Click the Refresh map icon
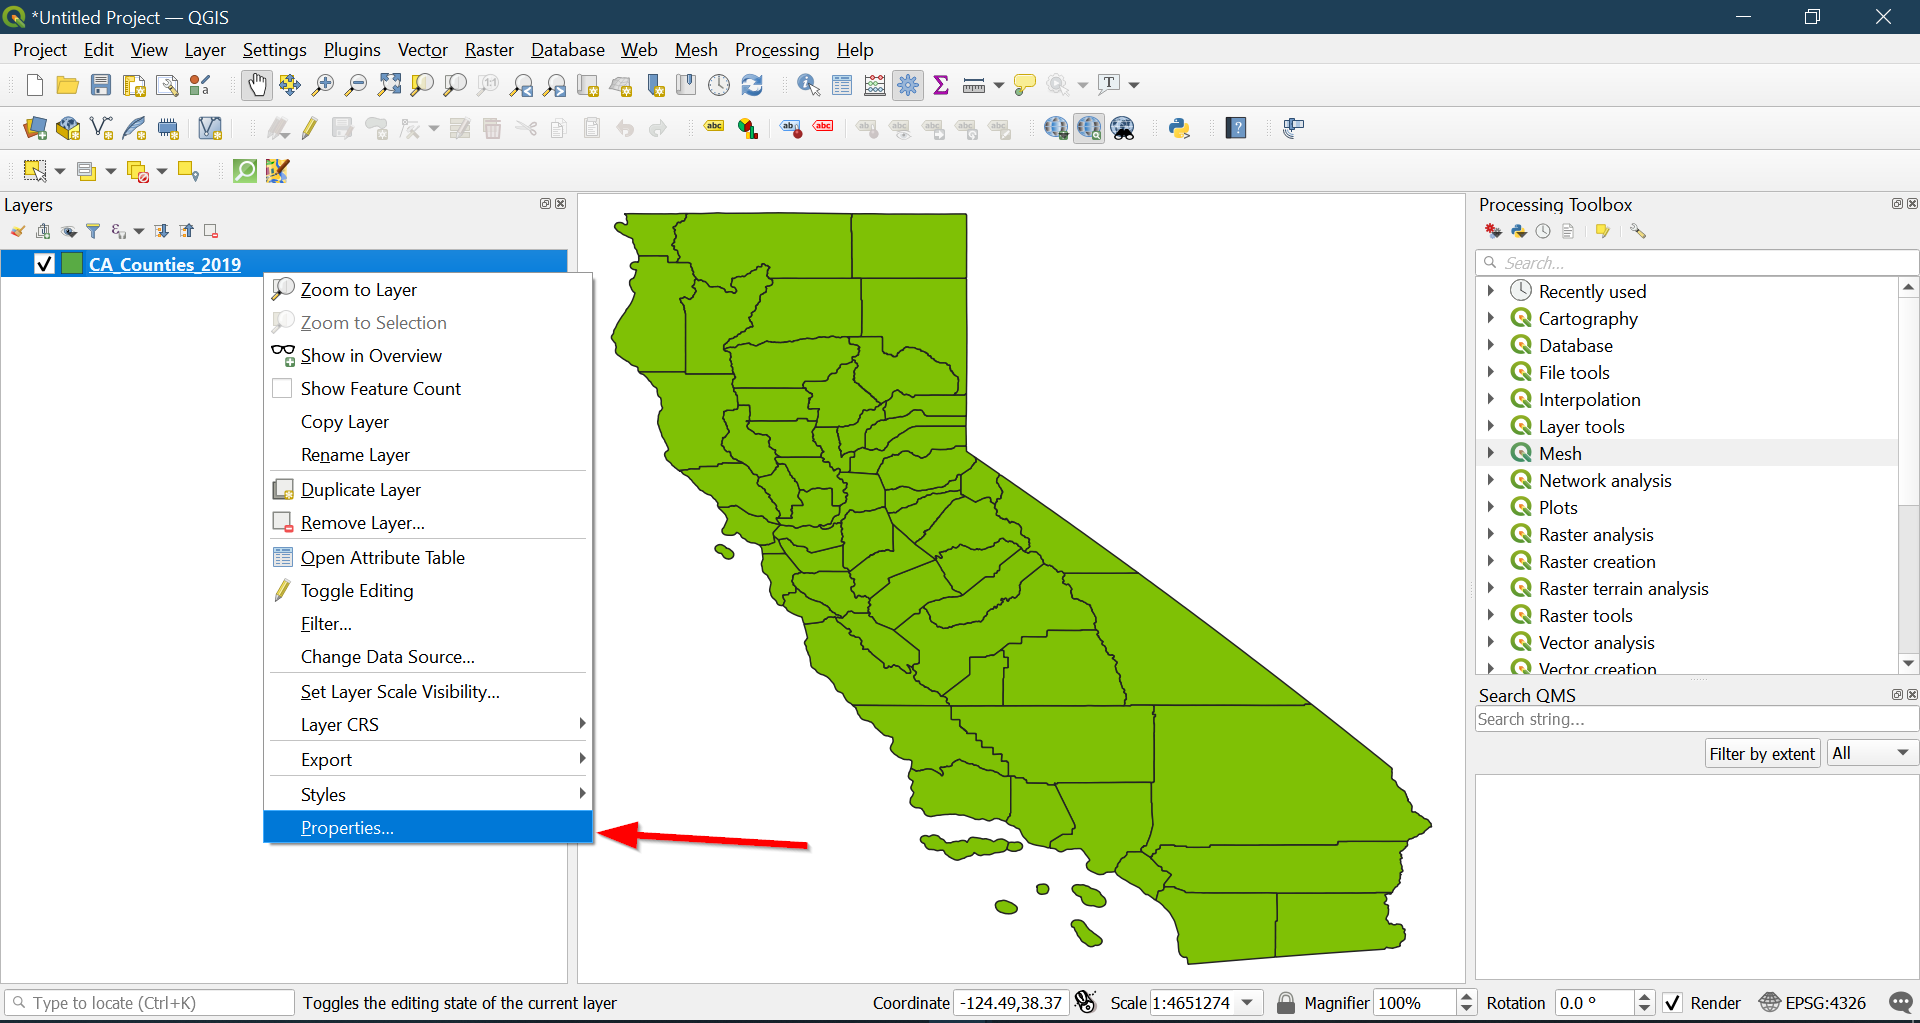Viewport: 1920px width, 1023px height. [752, 86]
